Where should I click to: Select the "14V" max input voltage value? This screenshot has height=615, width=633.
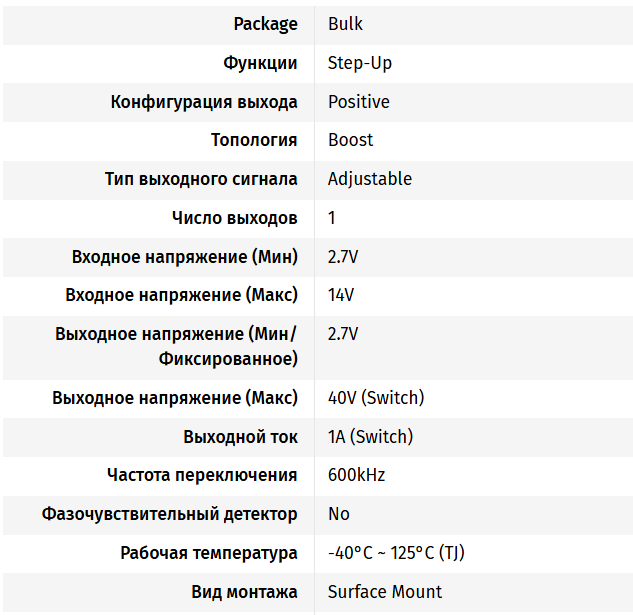click(x=340, y=296)
